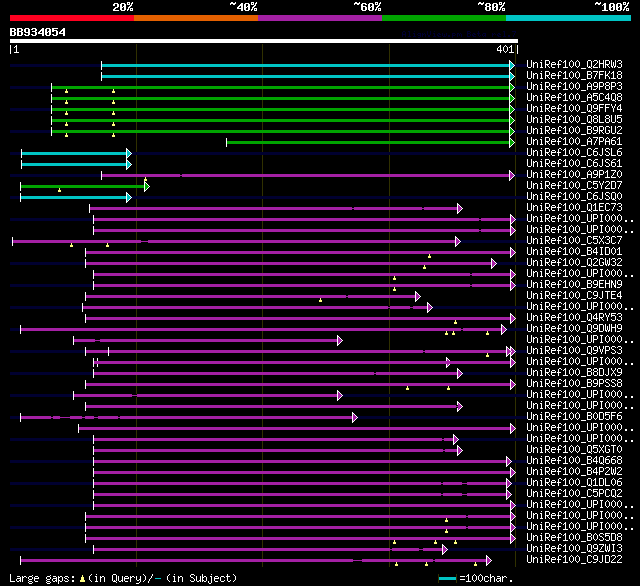Click the purple arrowhead ending Q1EC73 alignment

(460, 209)
